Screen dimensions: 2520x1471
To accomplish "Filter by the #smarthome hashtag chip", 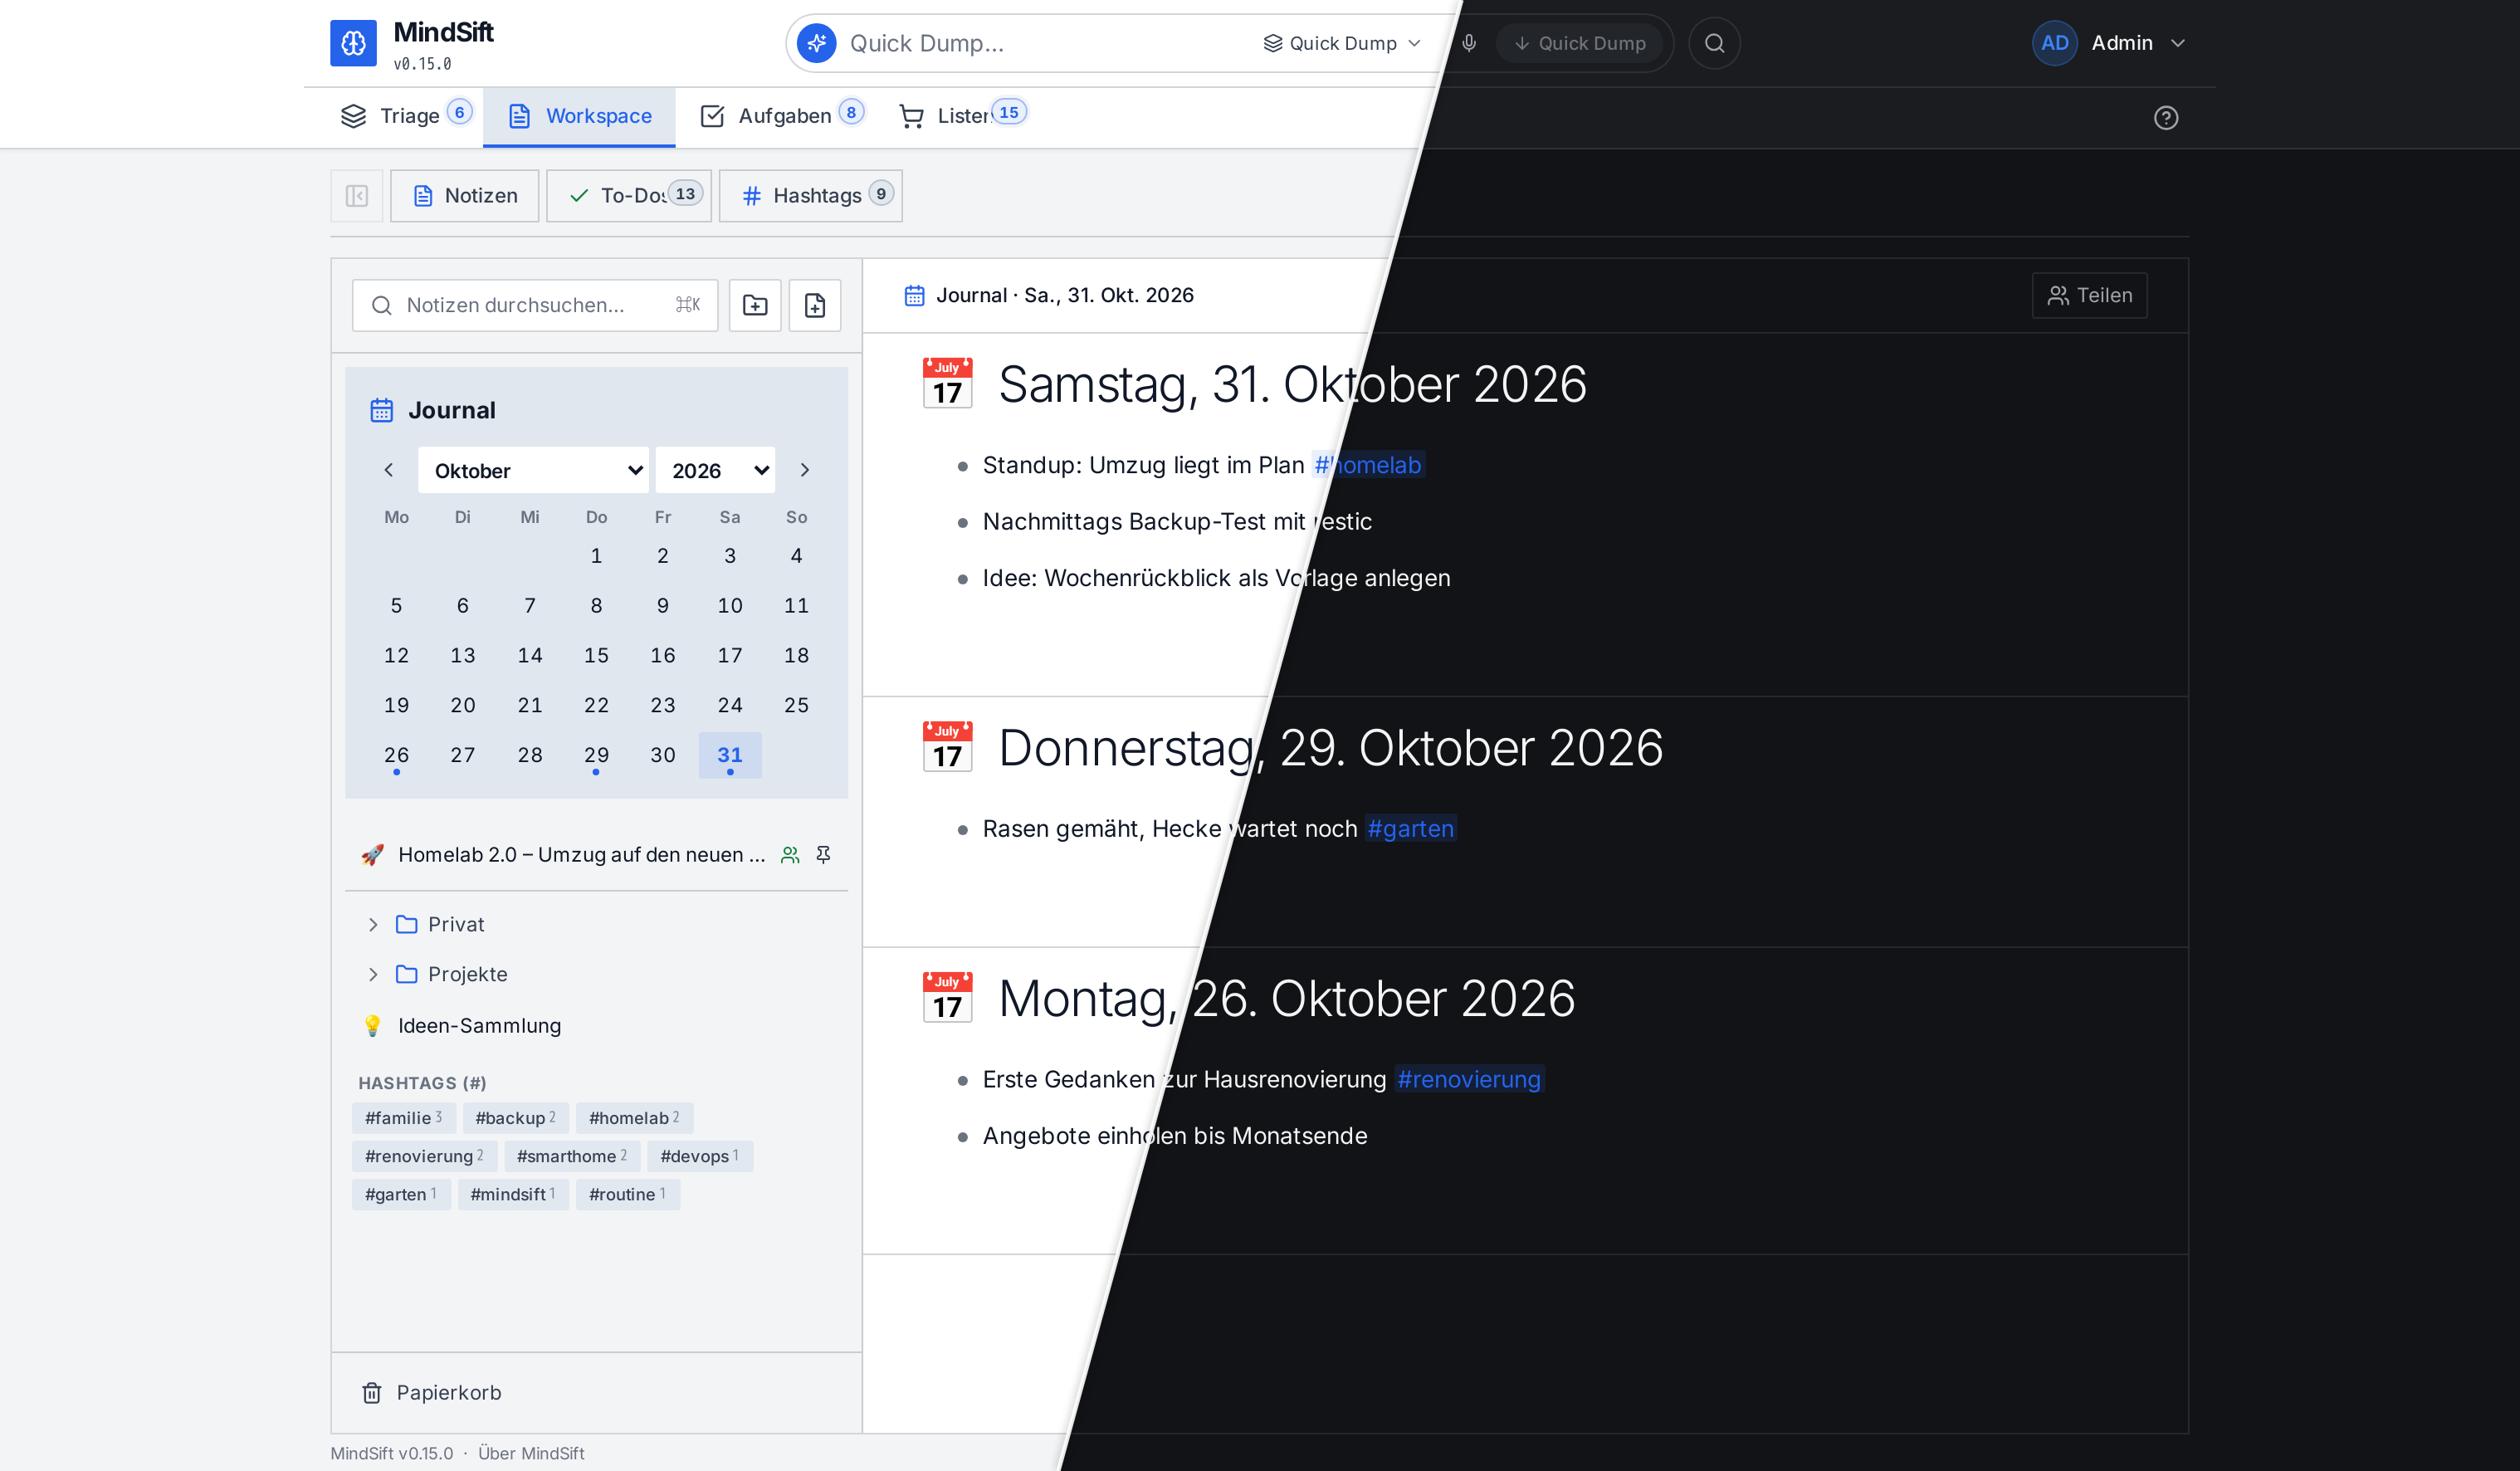I will point(572,1156).
